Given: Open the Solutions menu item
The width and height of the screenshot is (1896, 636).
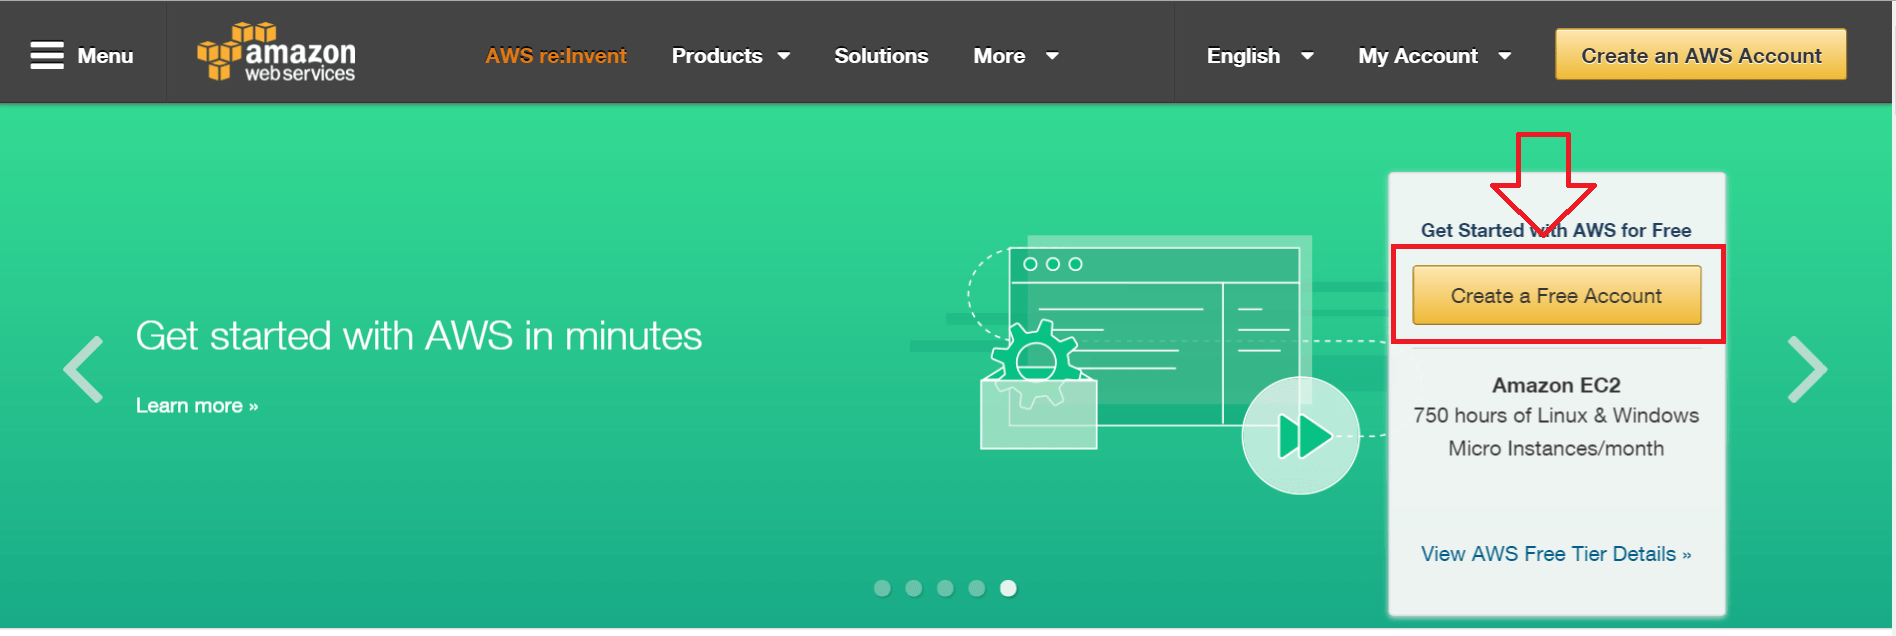Looking at the screenshot, I should click(x=881, y=56).
